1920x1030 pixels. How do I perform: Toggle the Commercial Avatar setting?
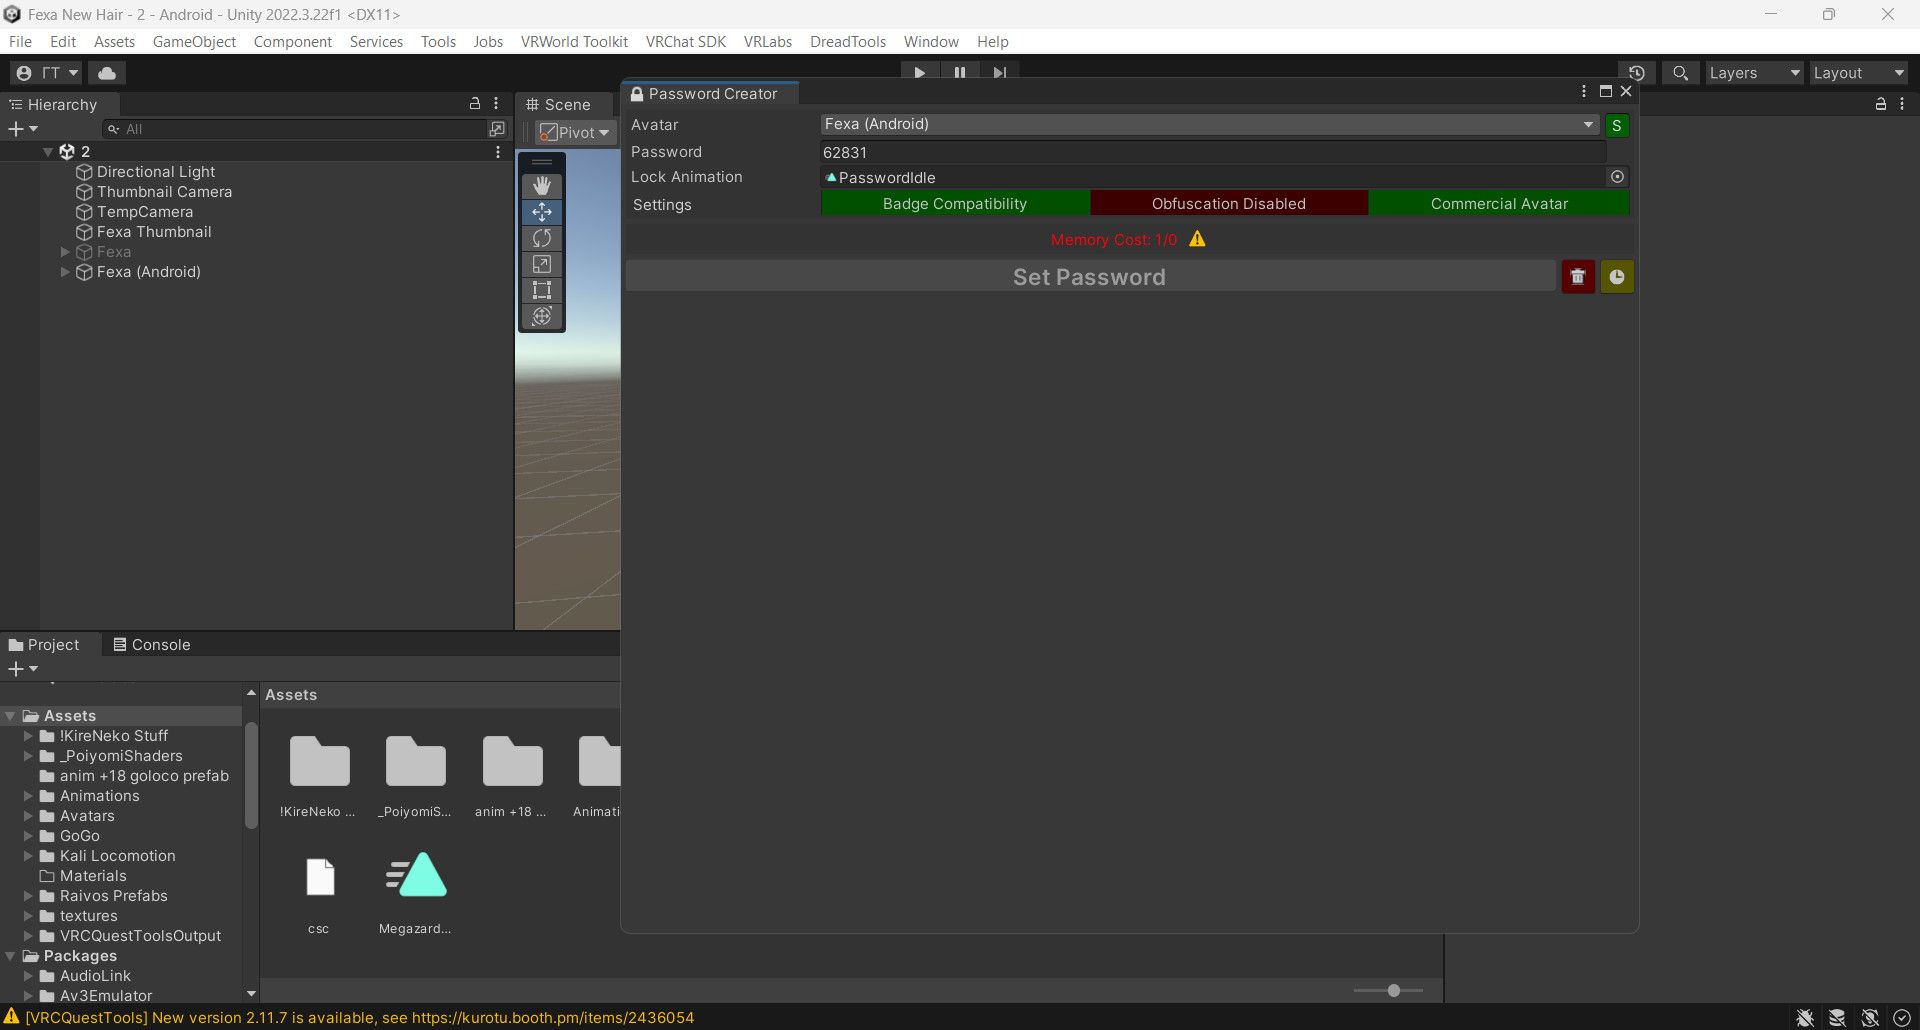coord(1499,204)
